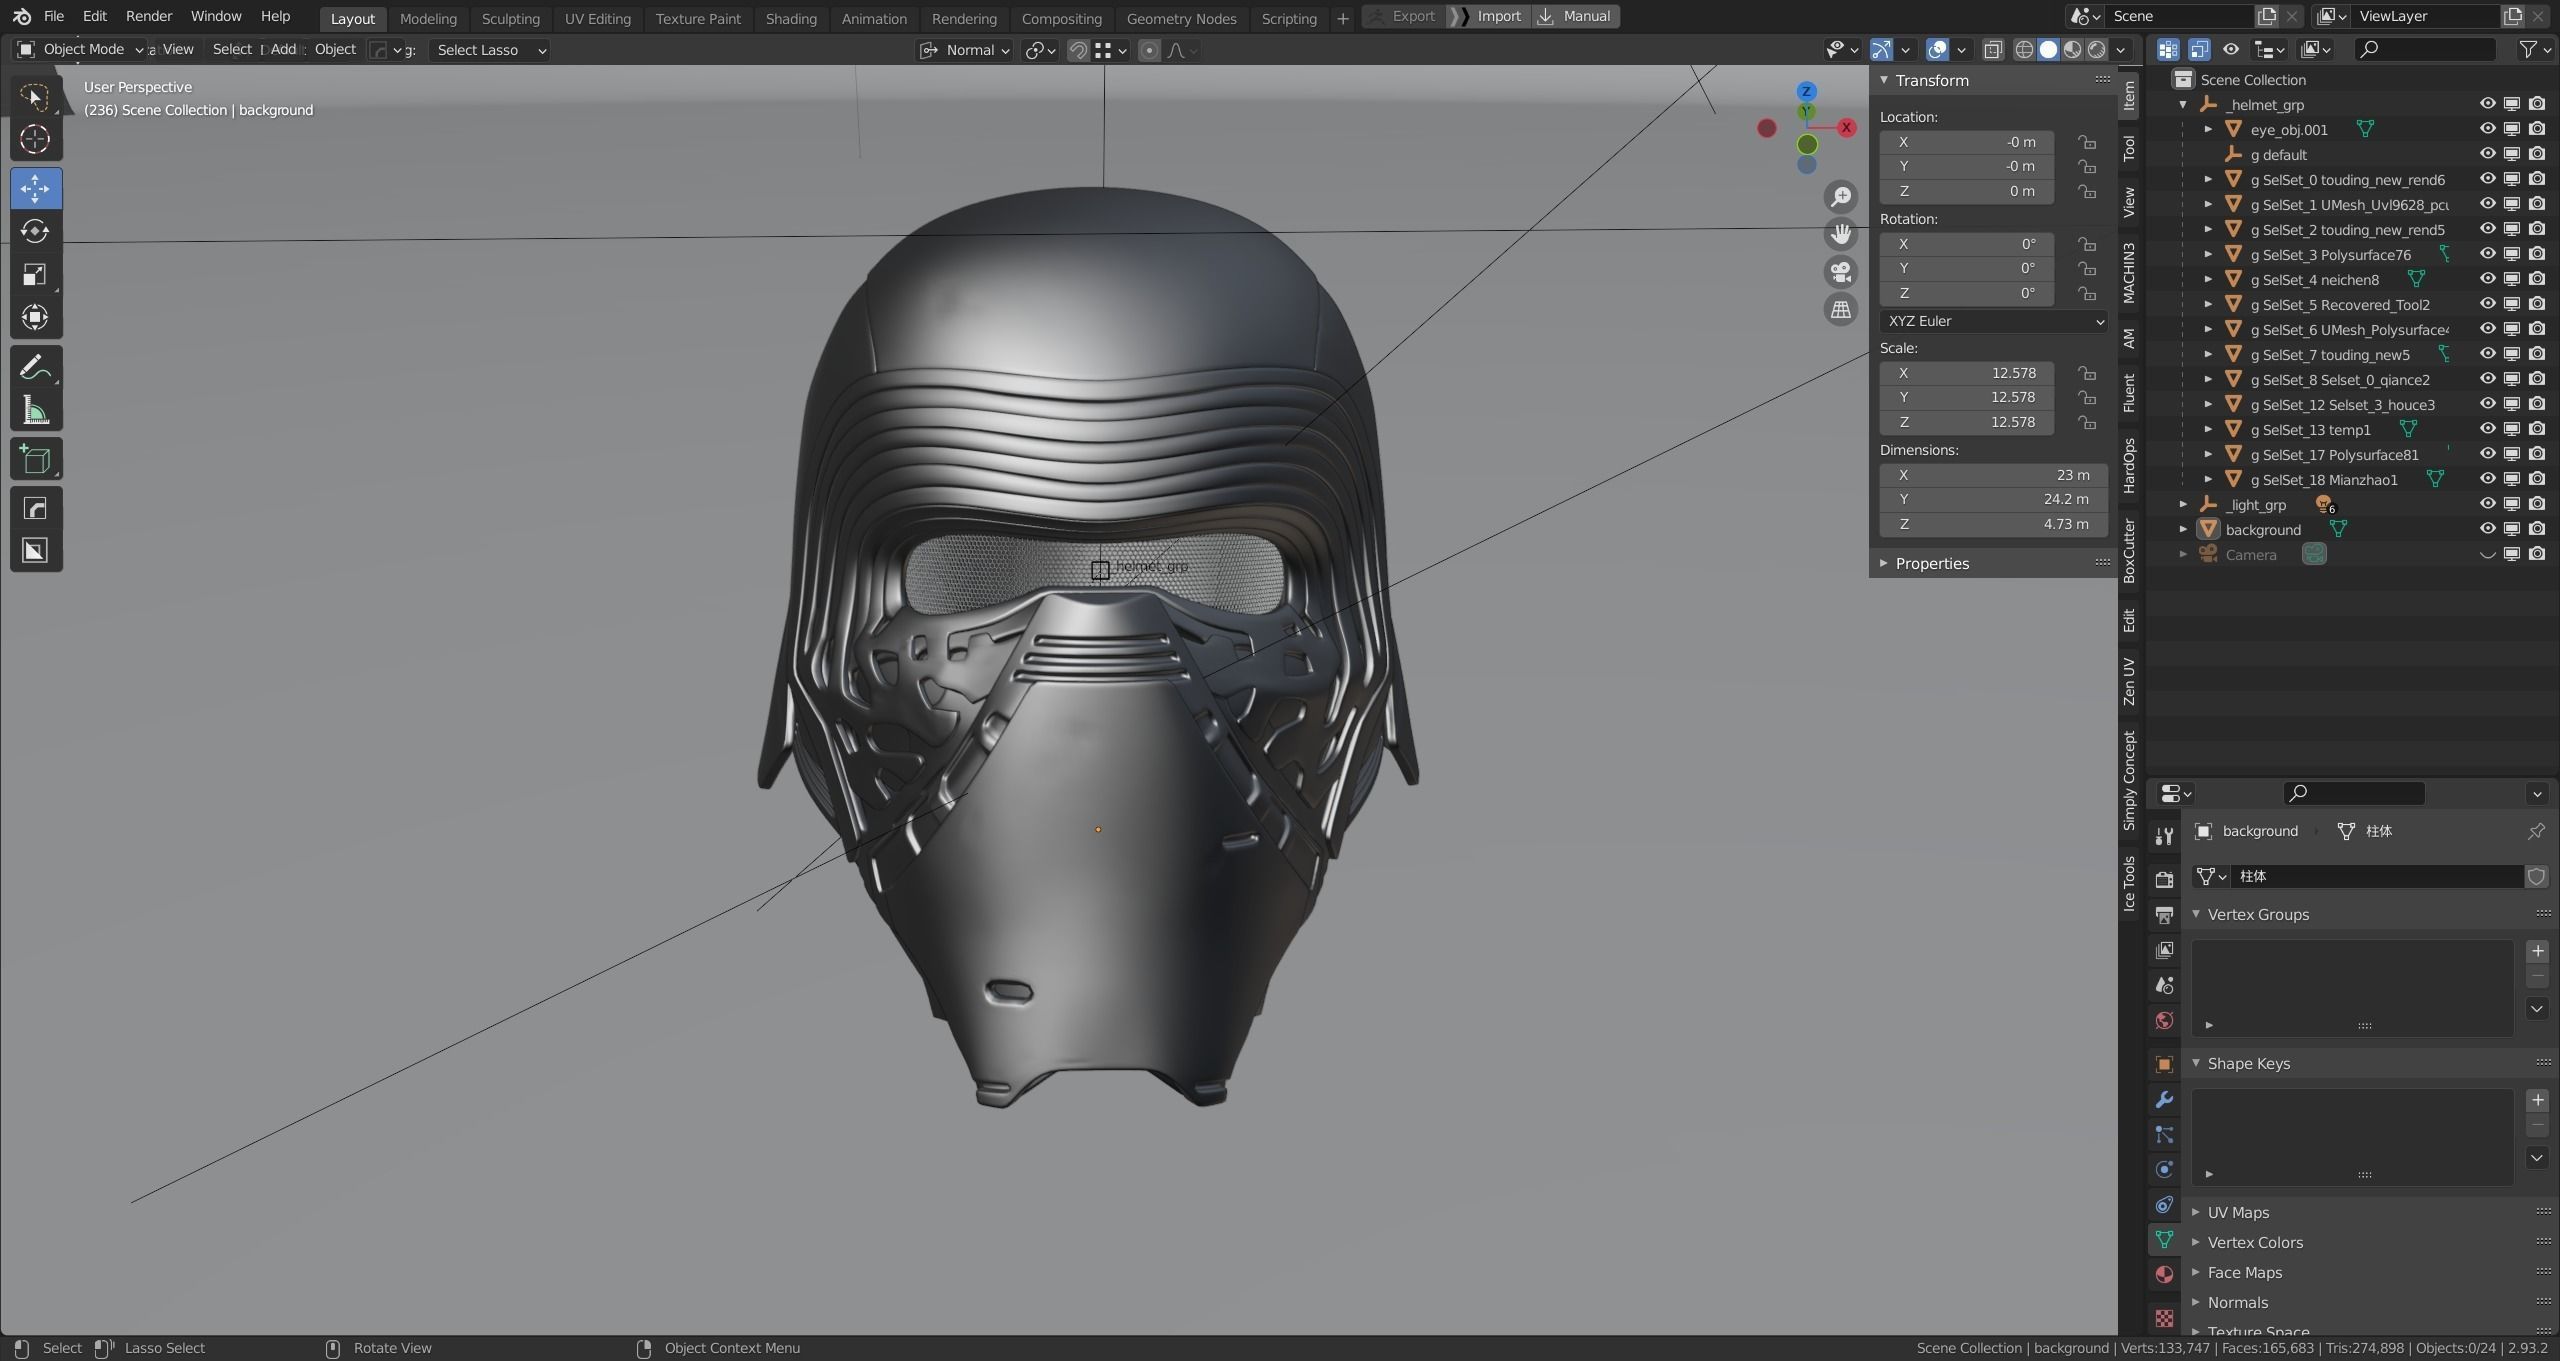Click the Manual button
This screenshot has width=2560, height=1361.
pos(1575,16)
